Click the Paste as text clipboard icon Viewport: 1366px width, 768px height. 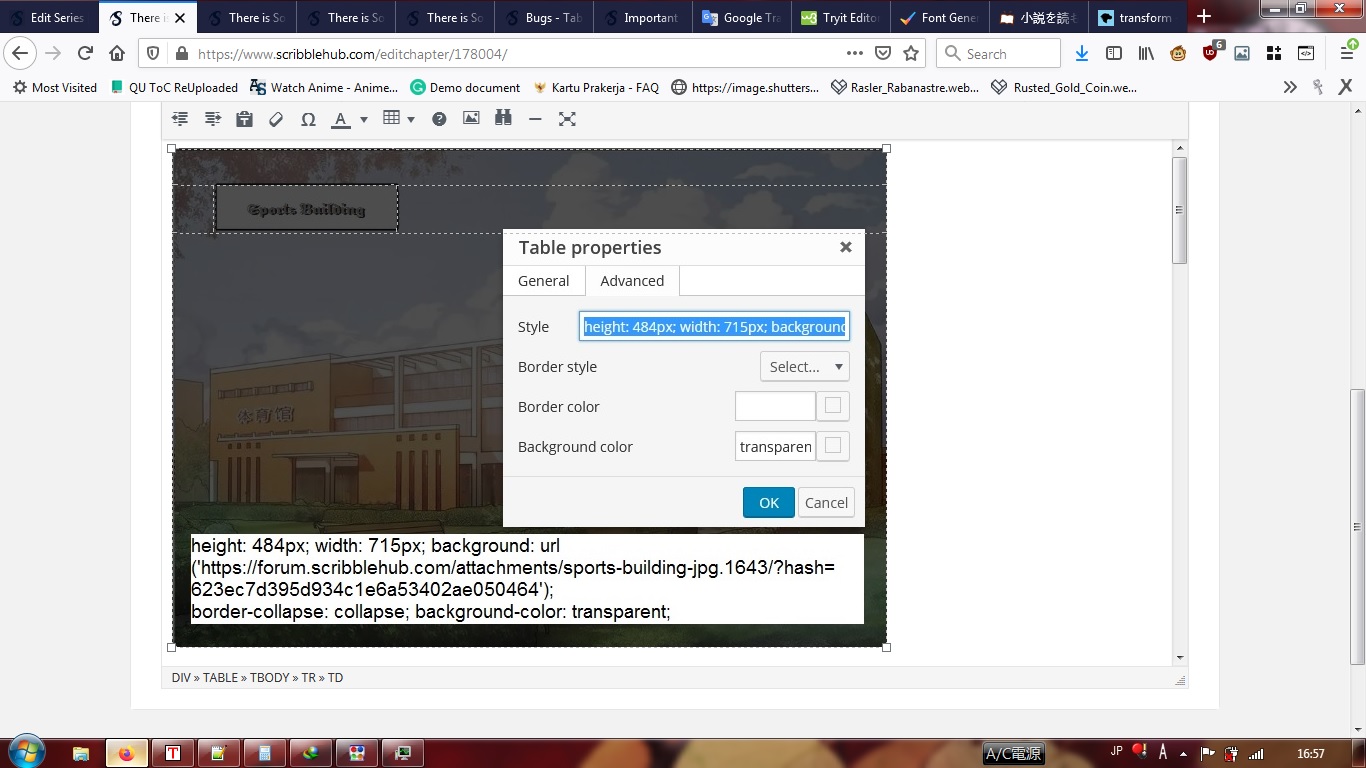coord(244,119)
